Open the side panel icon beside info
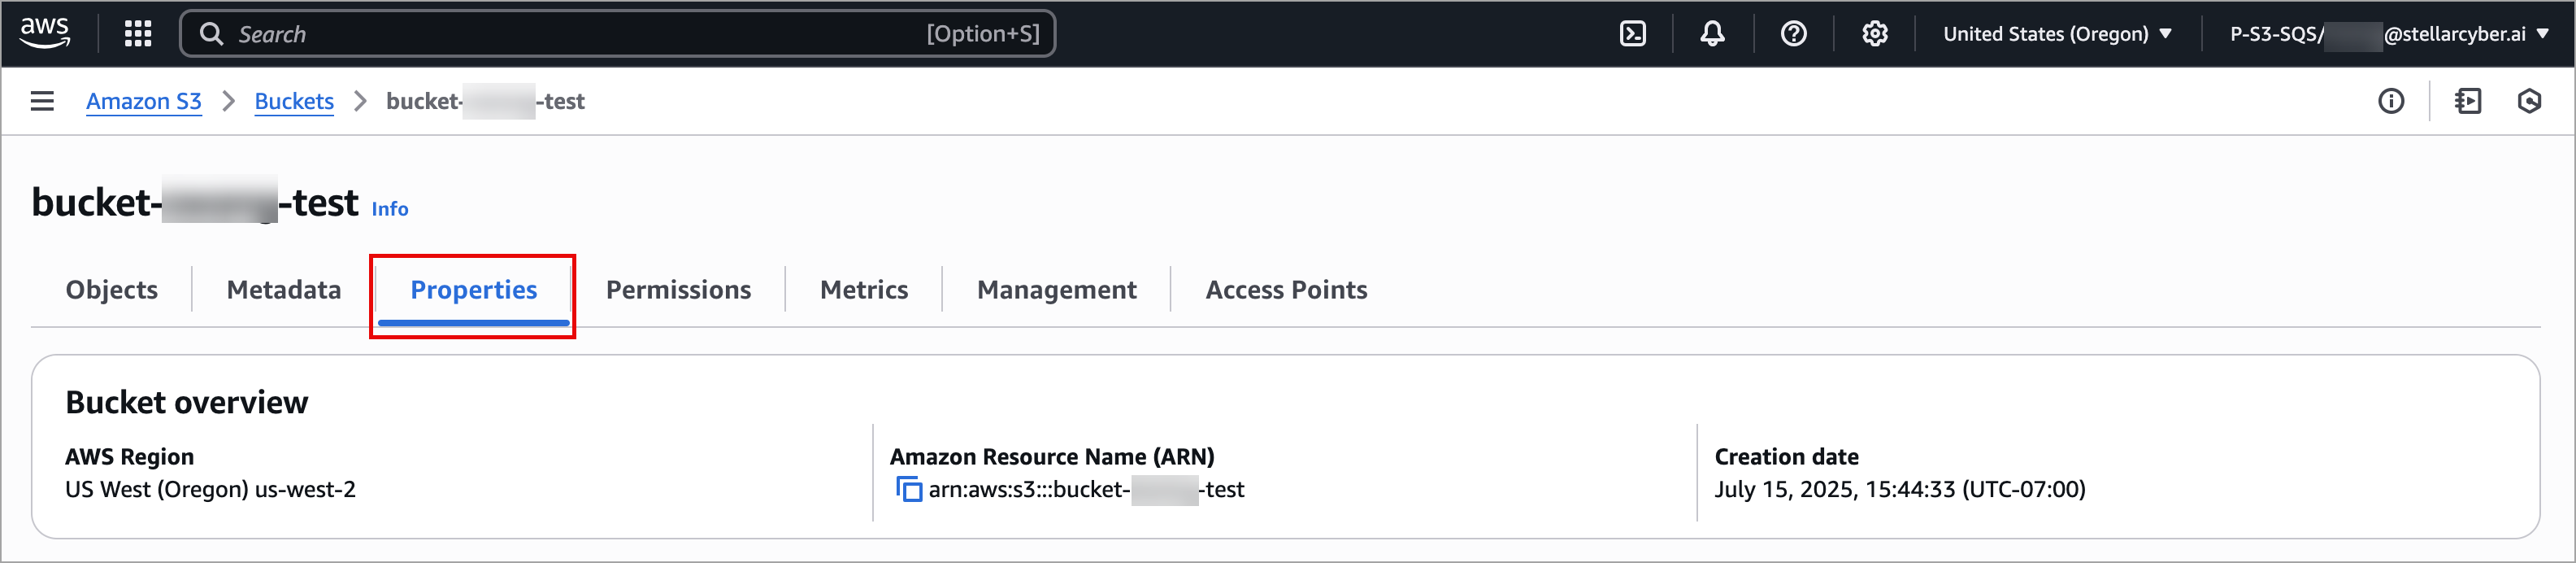 pos(2467,101)
